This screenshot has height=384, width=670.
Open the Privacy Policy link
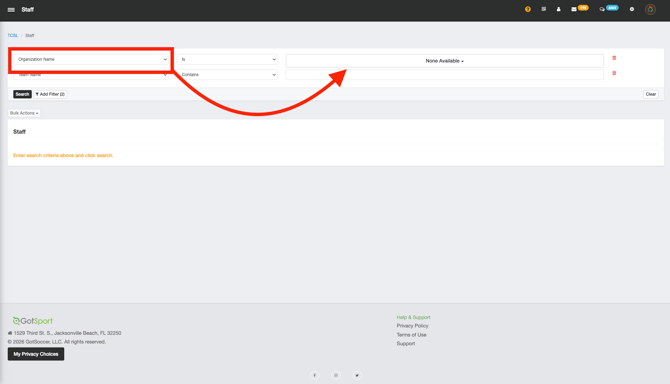tap(412, 325)
